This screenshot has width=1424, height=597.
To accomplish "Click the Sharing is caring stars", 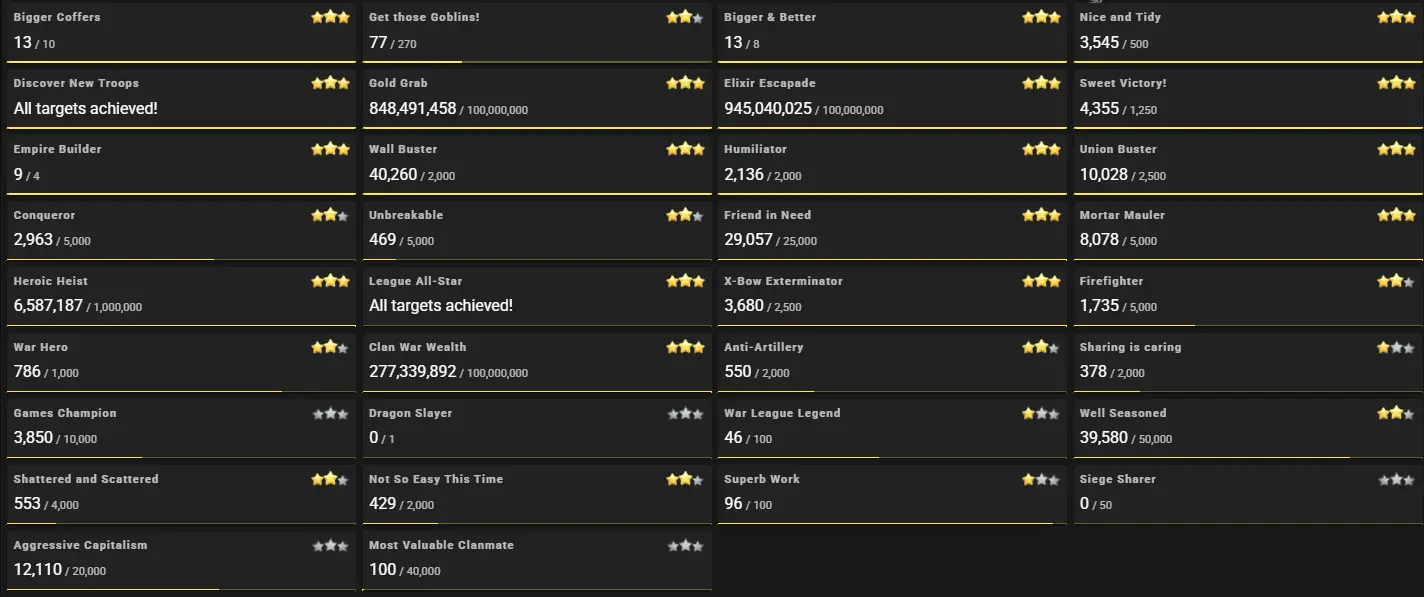I will pyautogui.click(x=1396, y=347).
